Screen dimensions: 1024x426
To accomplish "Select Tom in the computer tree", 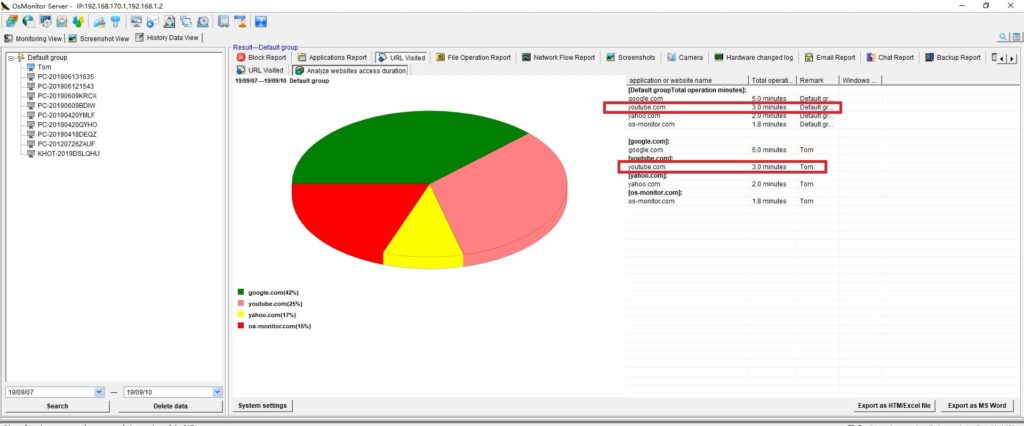I will (x=44, y=67).
